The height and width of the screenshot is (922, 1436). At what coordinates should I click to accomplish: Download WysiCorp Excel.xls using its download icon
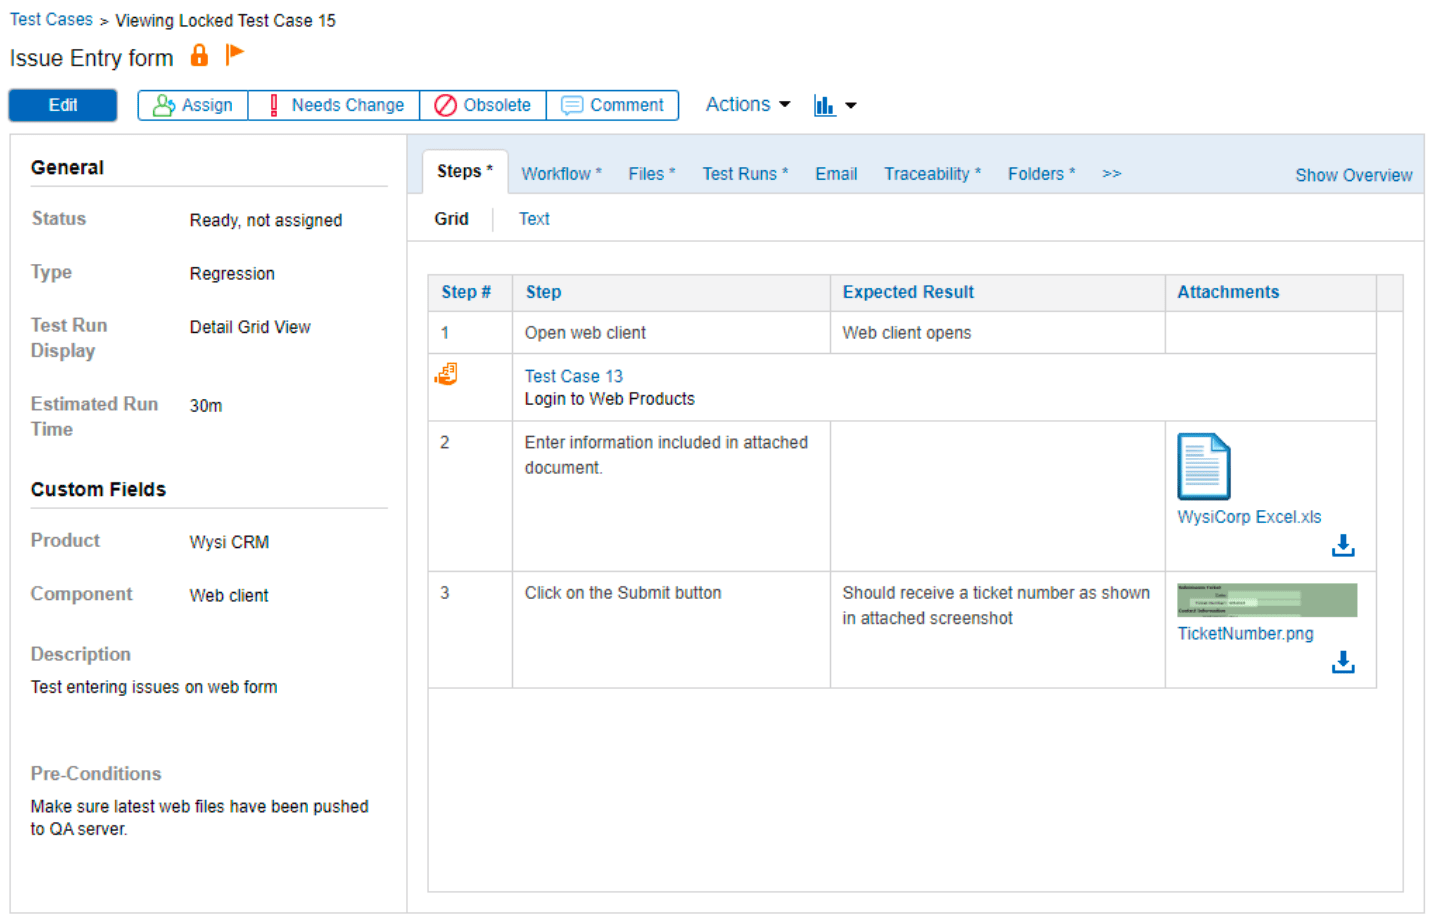[1343, 546]
